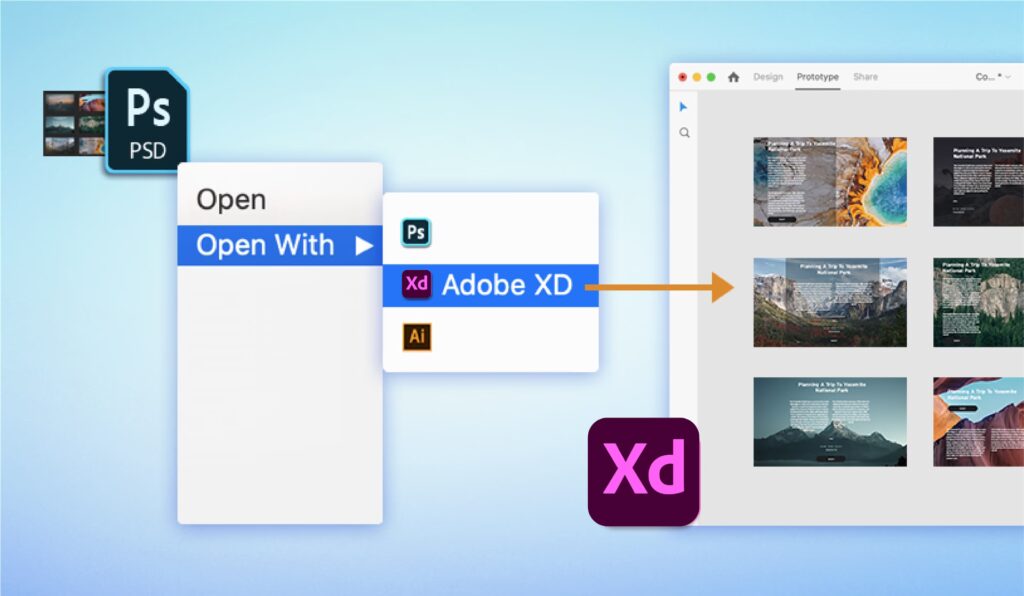Switch to the Prototype tab
1024x596 pixels.
(817, 77)
